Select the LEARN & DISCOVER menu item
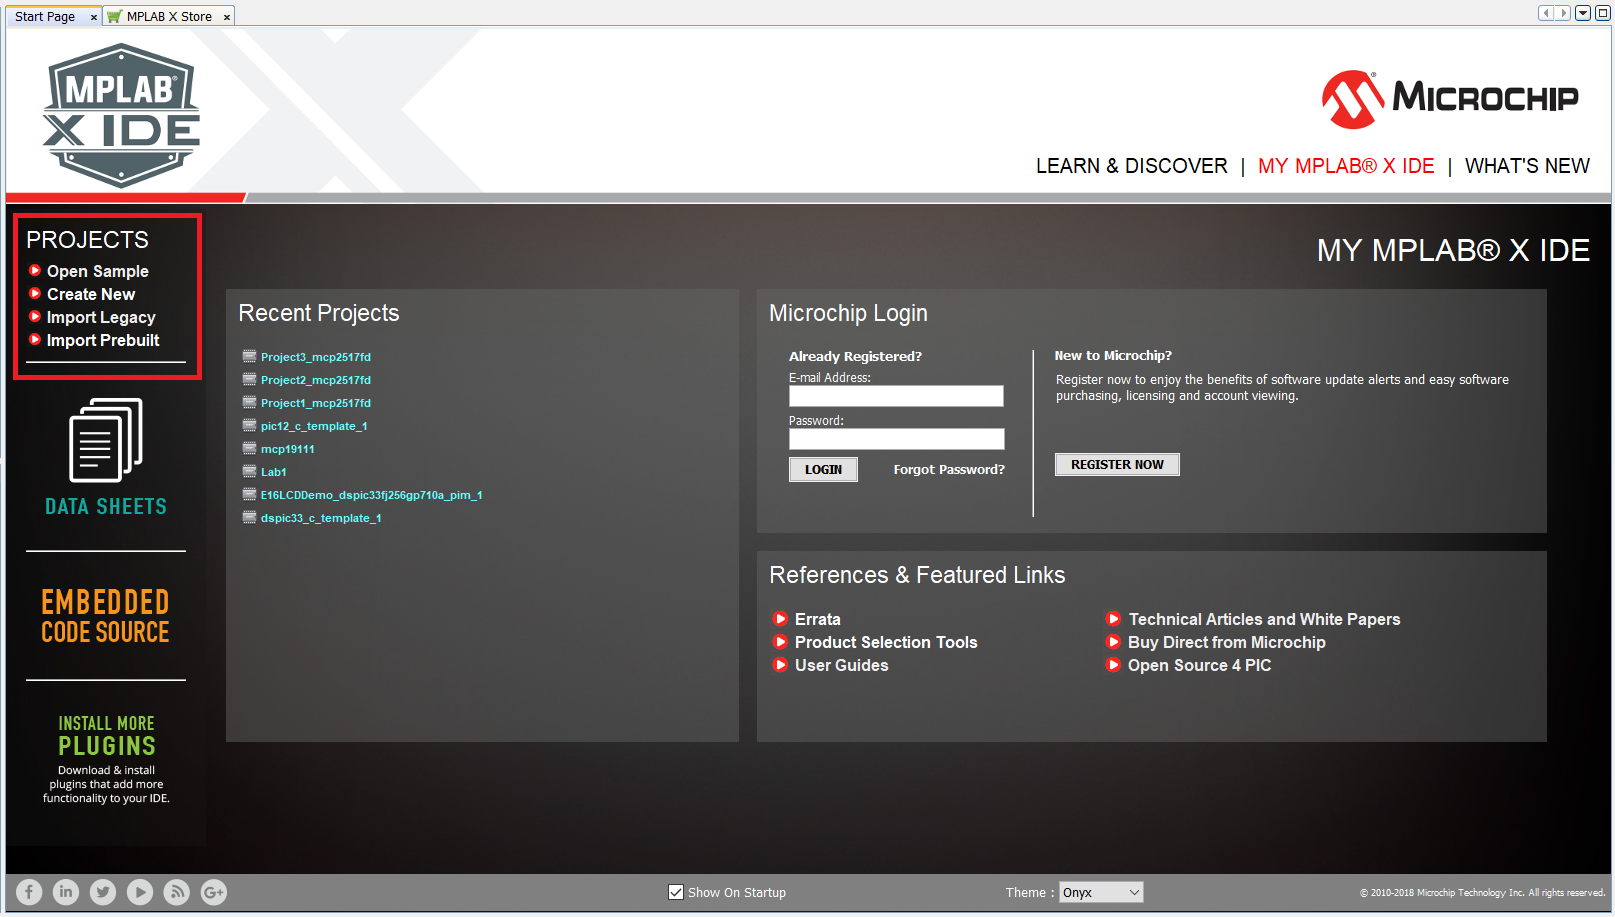The image size is (1615, 917). point(1131,166)
